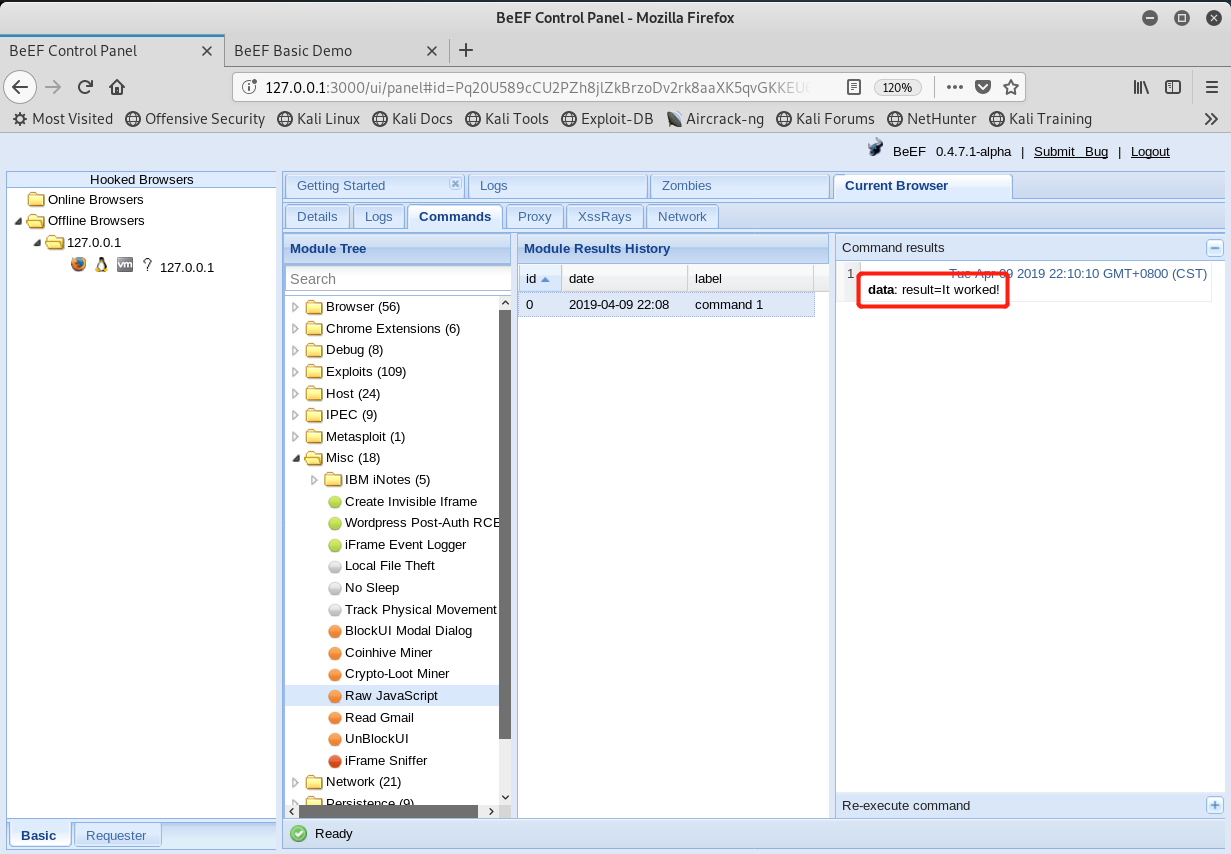Click the module Search input field
Screen dimensions: 1231x854
[x=398, y=279]
